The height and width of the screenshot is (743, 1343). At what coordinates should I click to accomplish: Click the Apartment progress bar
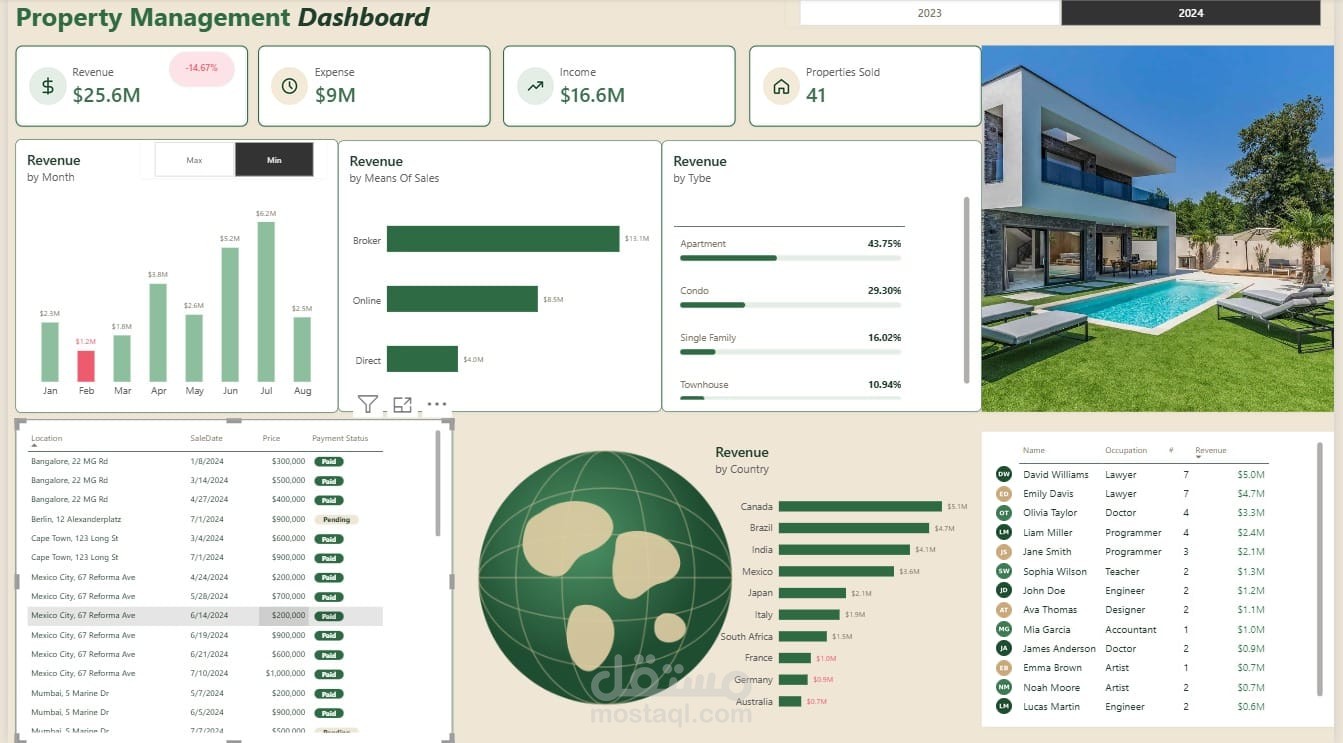click(x=790, y=258)
